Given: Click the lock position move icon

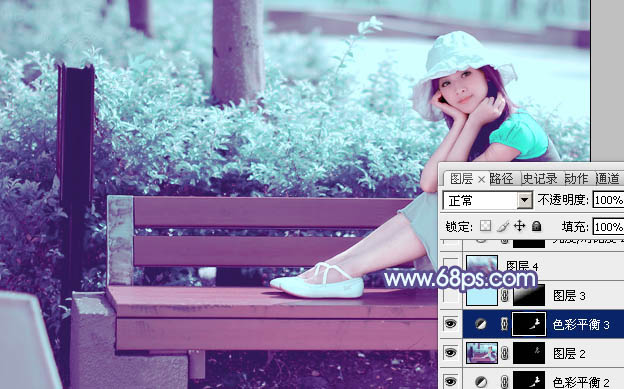Looking at the screenshot, I should coord(520,226).
